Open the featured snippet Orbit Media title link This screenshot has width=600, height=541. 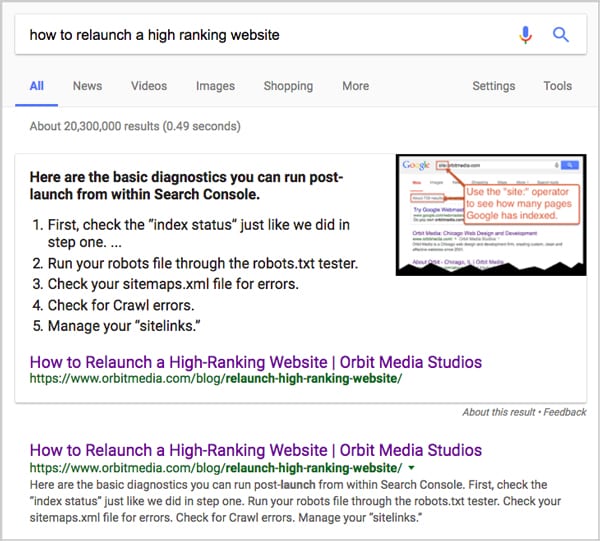256,362
